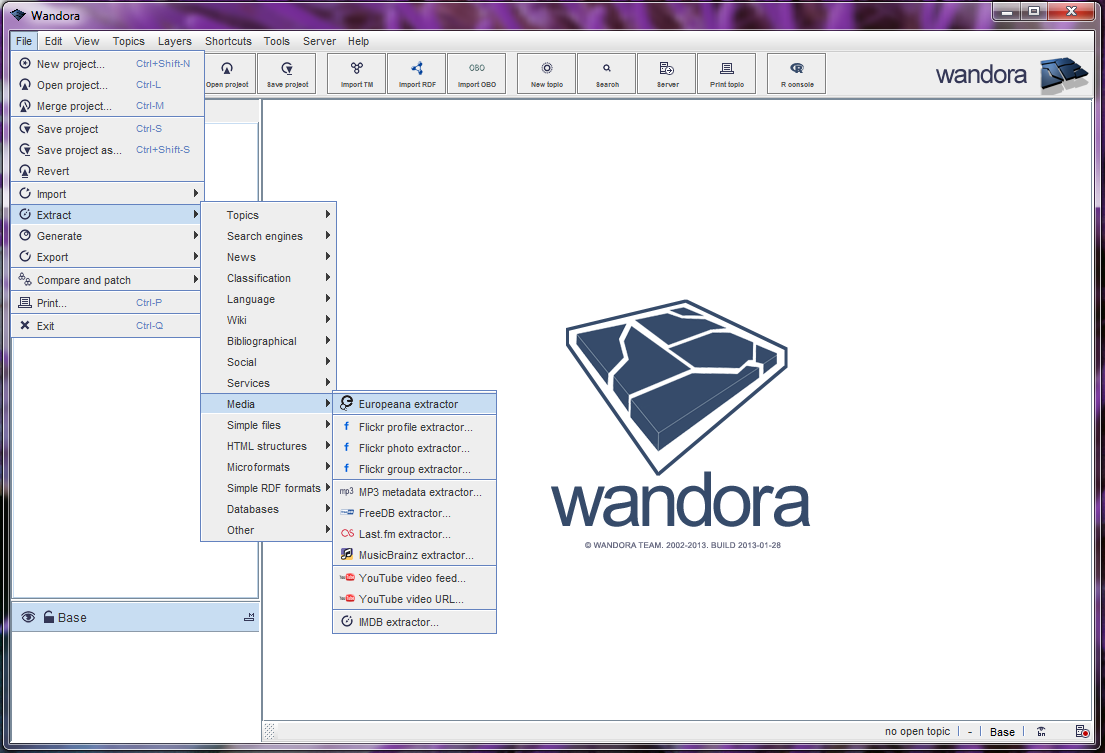The width and height of the screenshot is (1105, 753).
Task: Click the Print topic toolbar icon
Action: click(726, 73)
